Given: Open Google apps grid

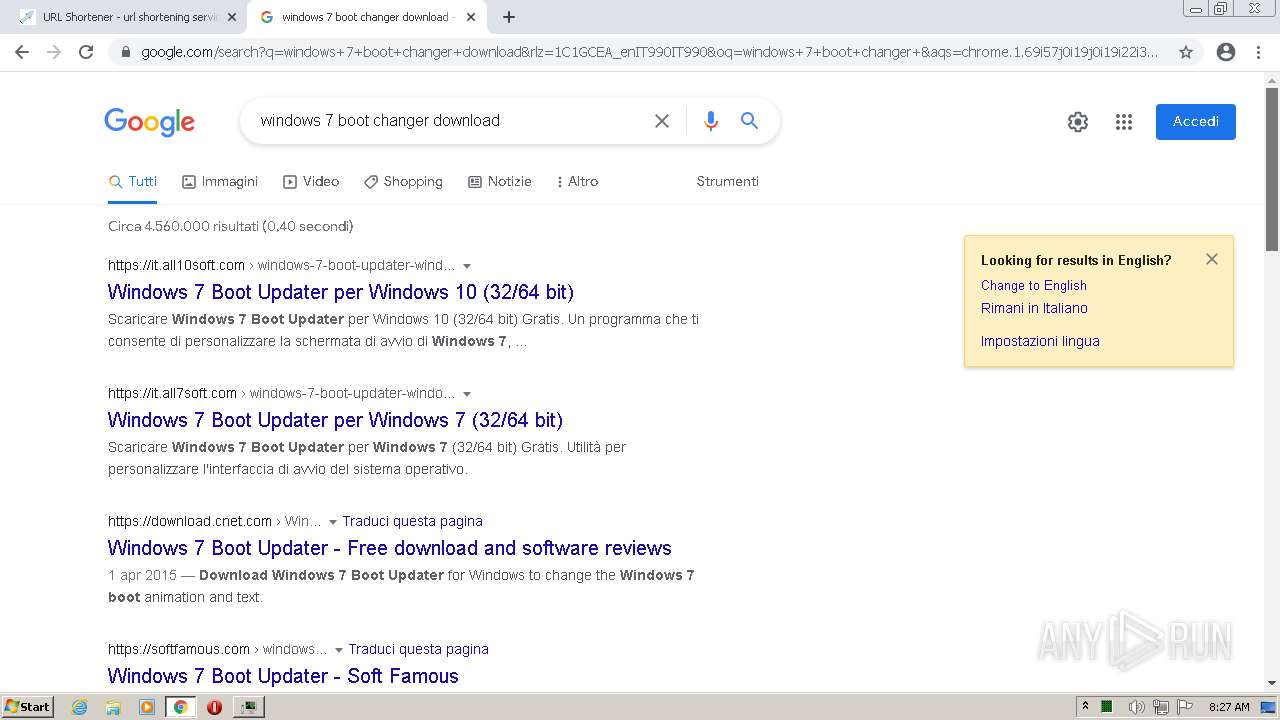Looking at the screenshot, I should click(1124, 122).
